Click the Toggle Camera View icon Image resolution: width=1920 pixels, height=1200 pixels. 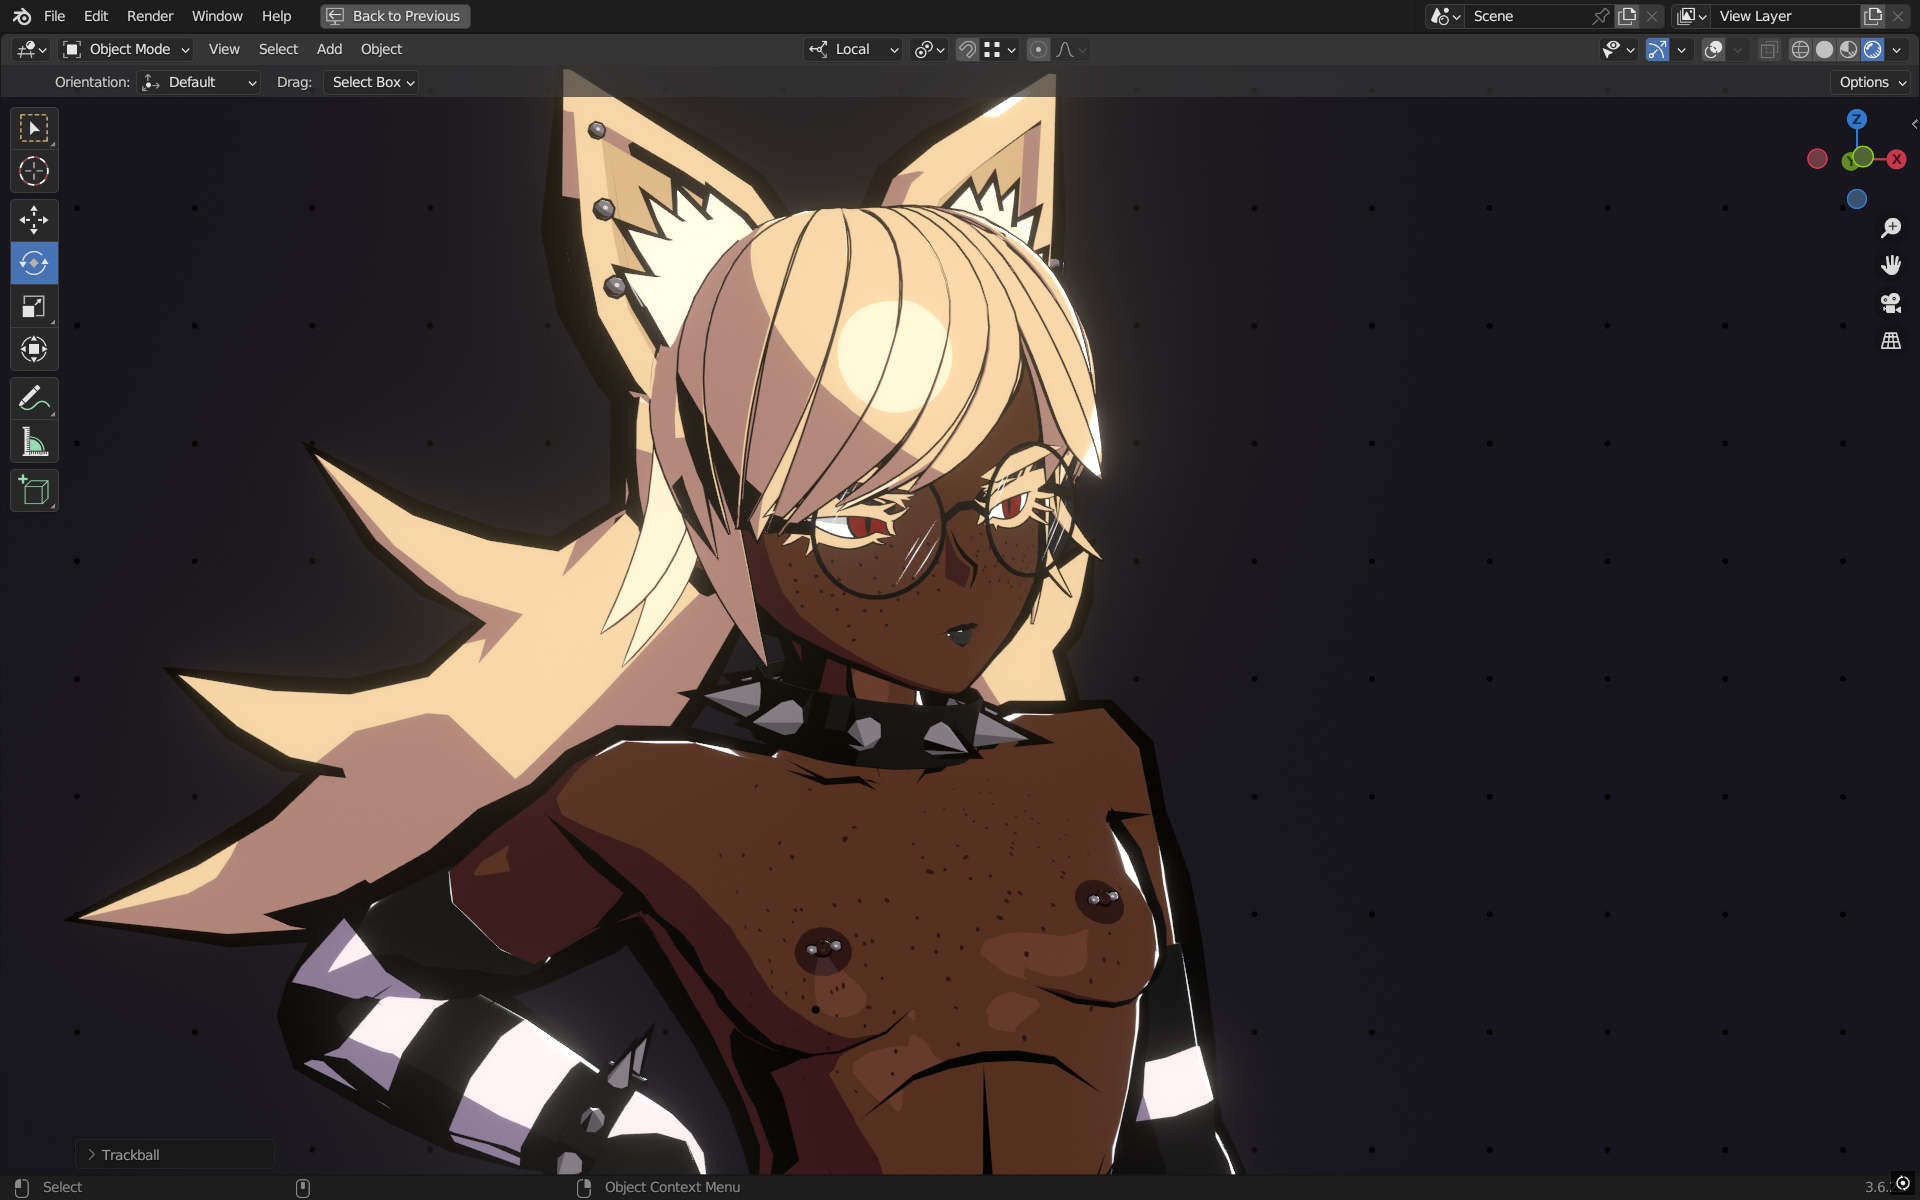point(1890,303)
